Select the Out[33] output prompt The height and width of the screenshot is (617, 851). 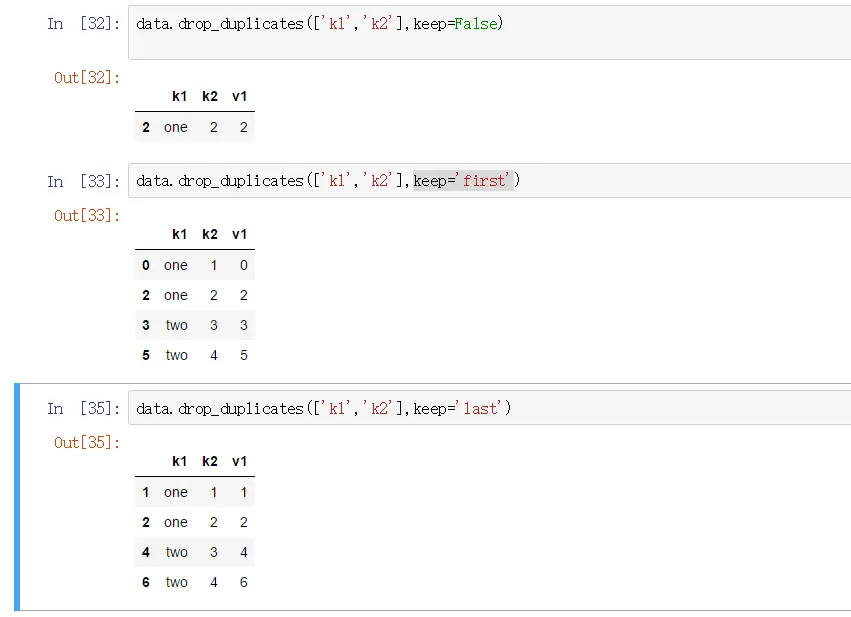pyautogui.click(x=86, y=216)
